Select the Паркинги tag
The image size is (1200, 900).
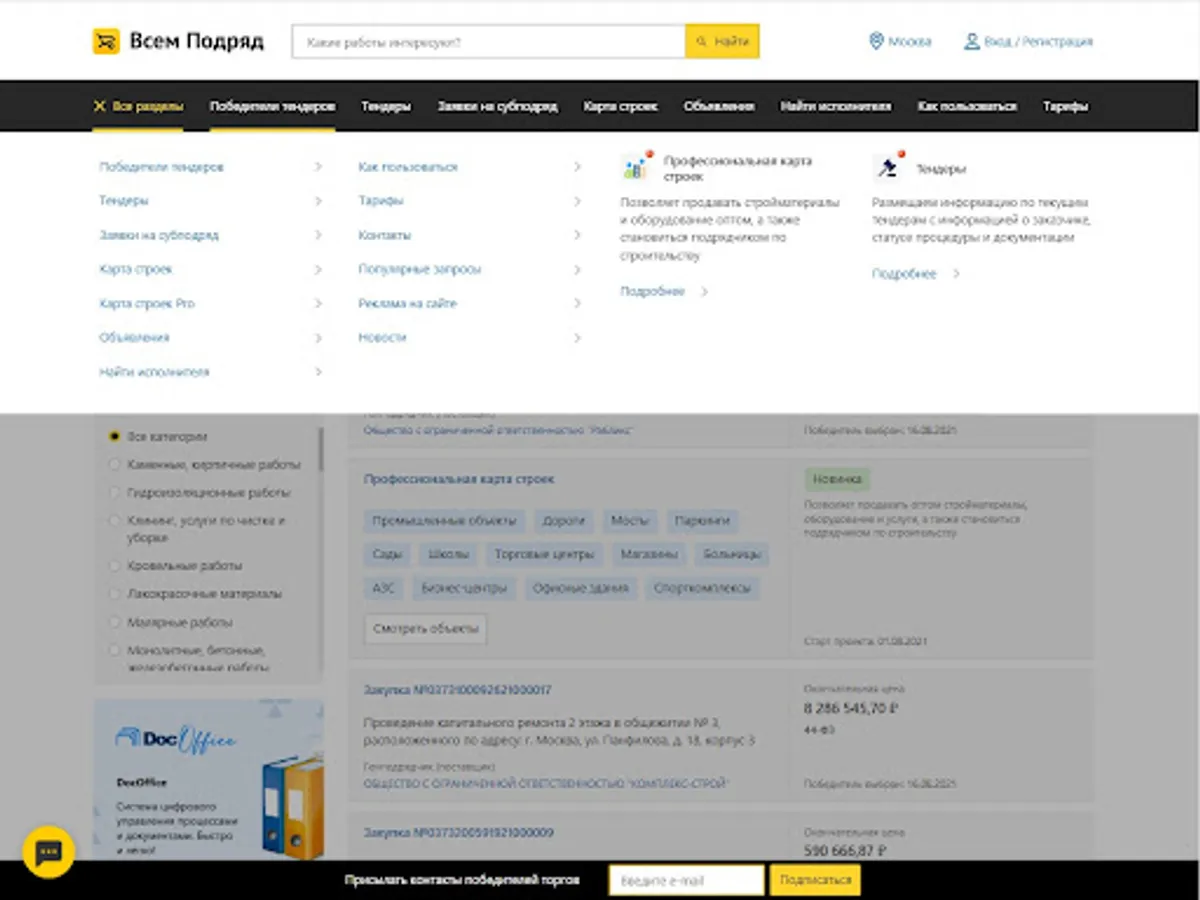tap(703, 521)
